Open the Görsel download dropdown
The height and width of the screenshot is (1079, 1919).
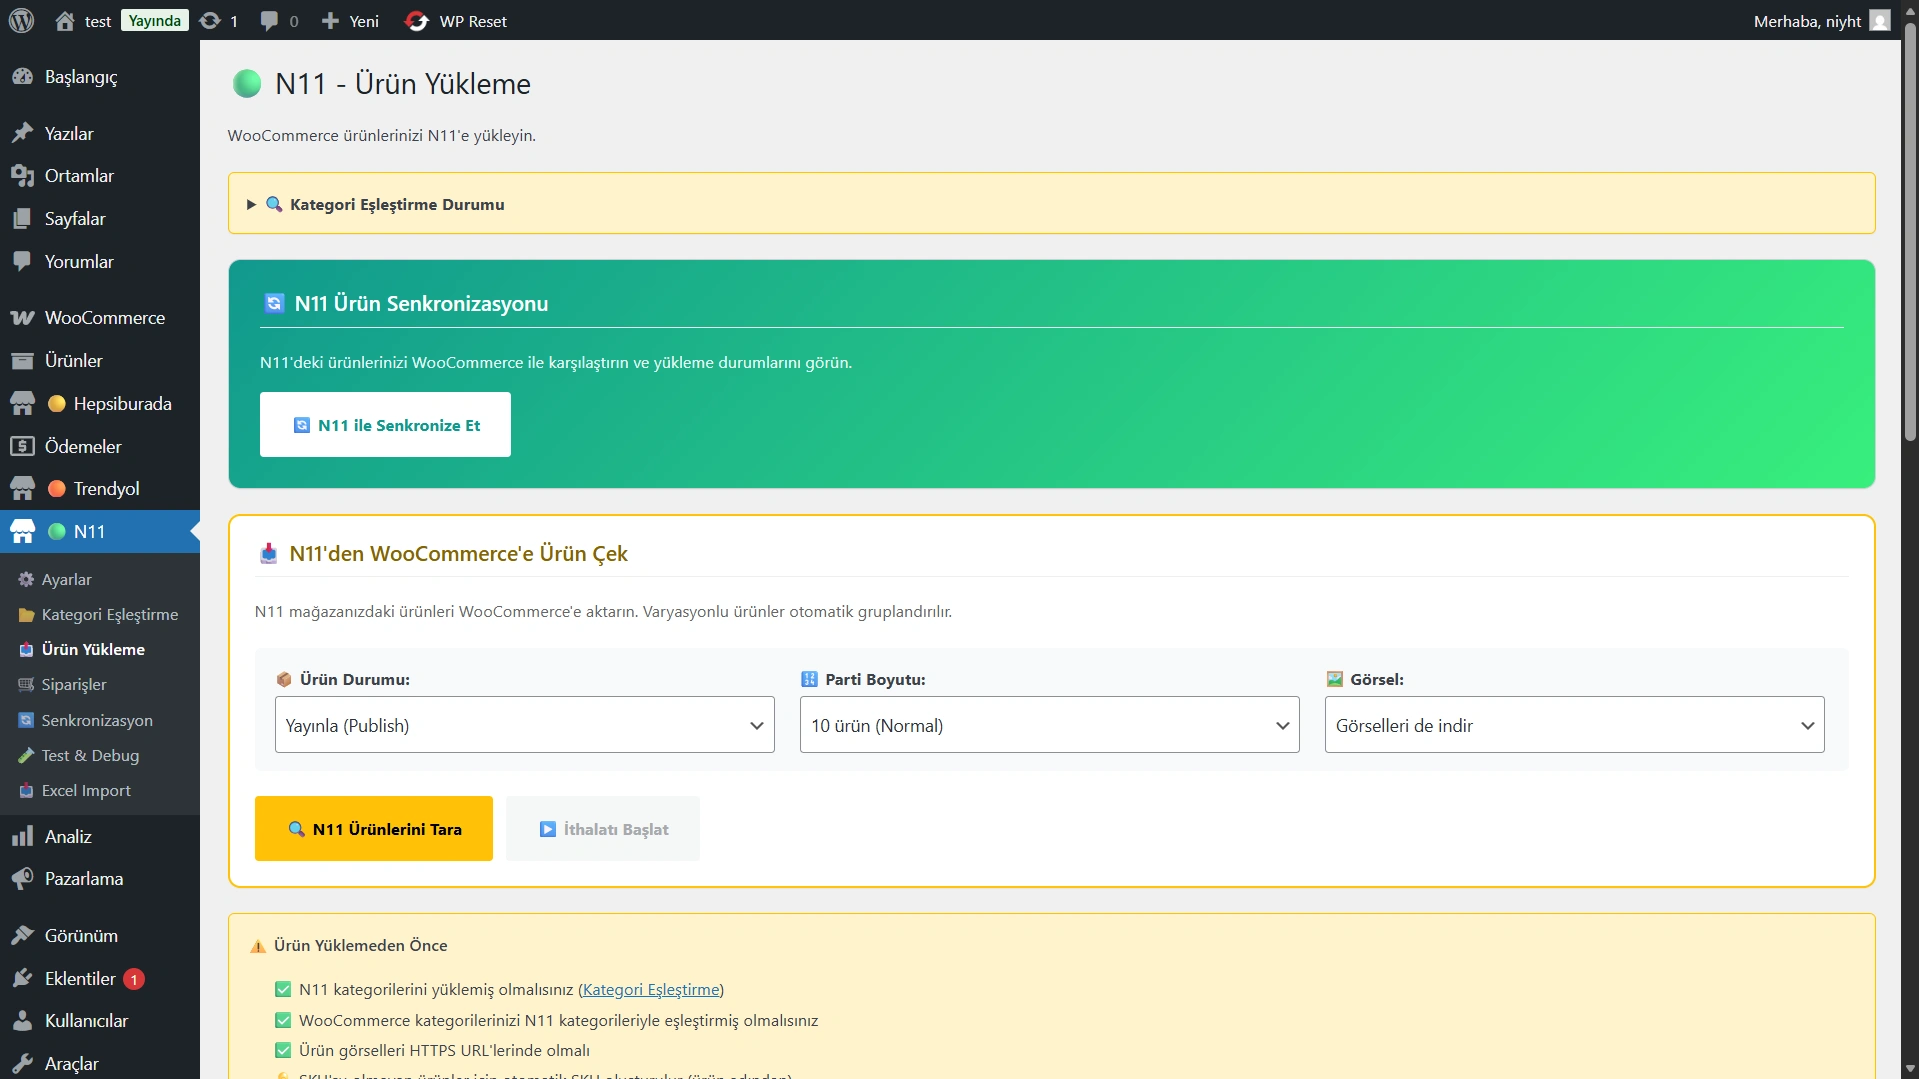[x=1573, y=725]
